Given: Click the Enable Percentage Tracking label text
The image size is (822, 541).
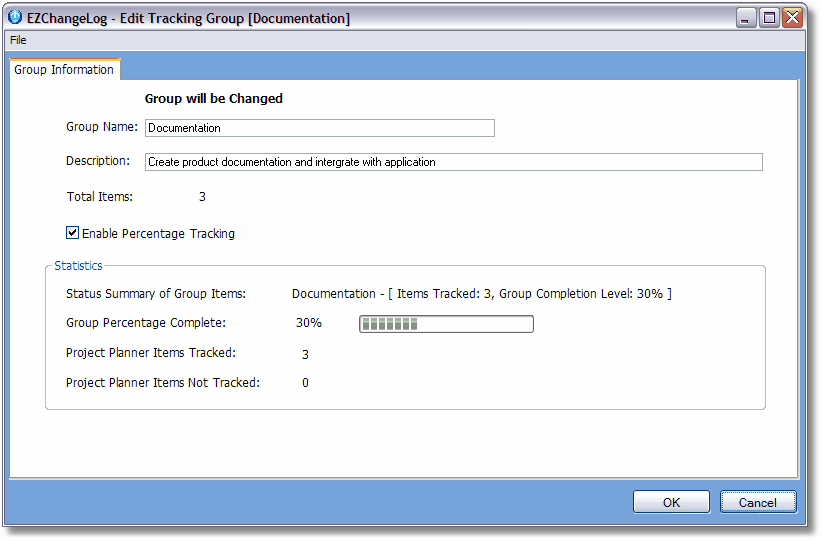Looking at the screenshot, I should 158,234.
